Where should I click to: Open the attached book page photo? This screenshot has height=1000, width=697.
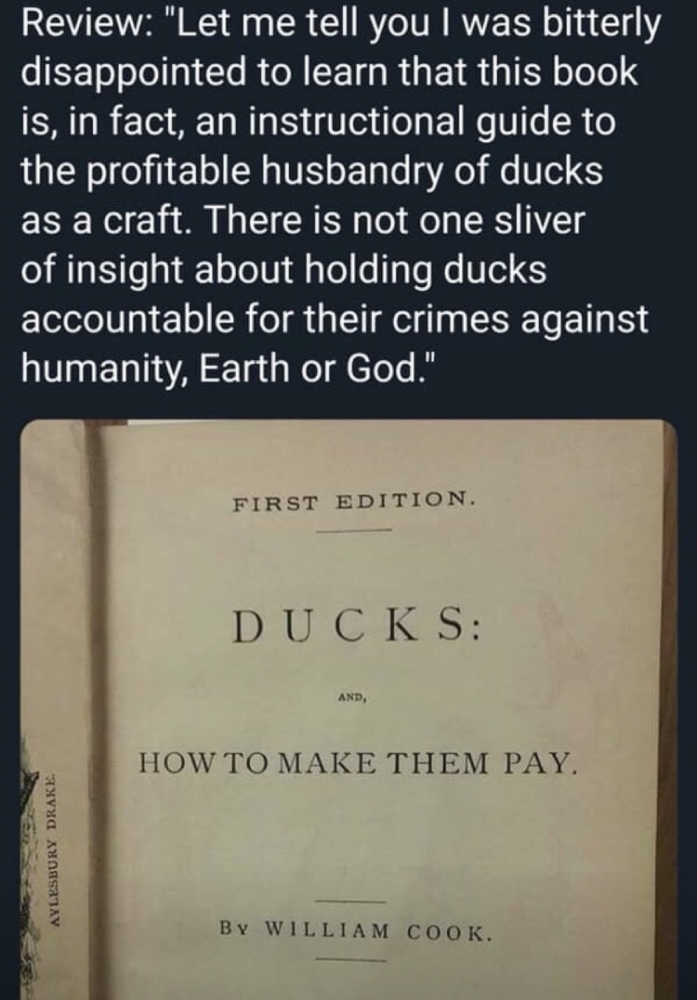349,710
